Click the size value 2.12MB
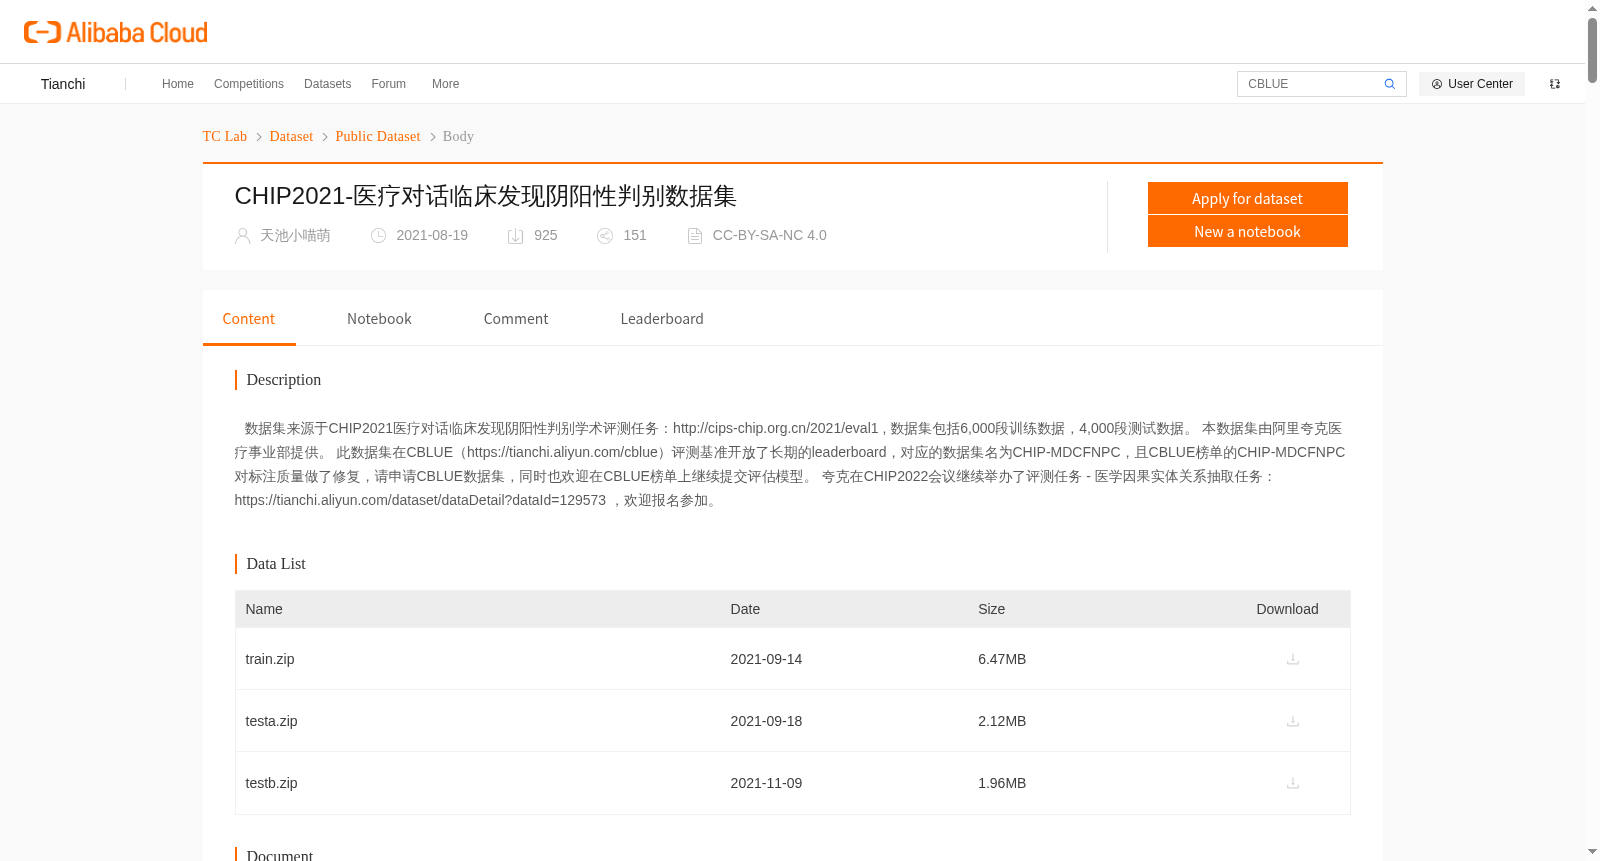This screenshot has width=1600, height=861. tap(1002, 721)
